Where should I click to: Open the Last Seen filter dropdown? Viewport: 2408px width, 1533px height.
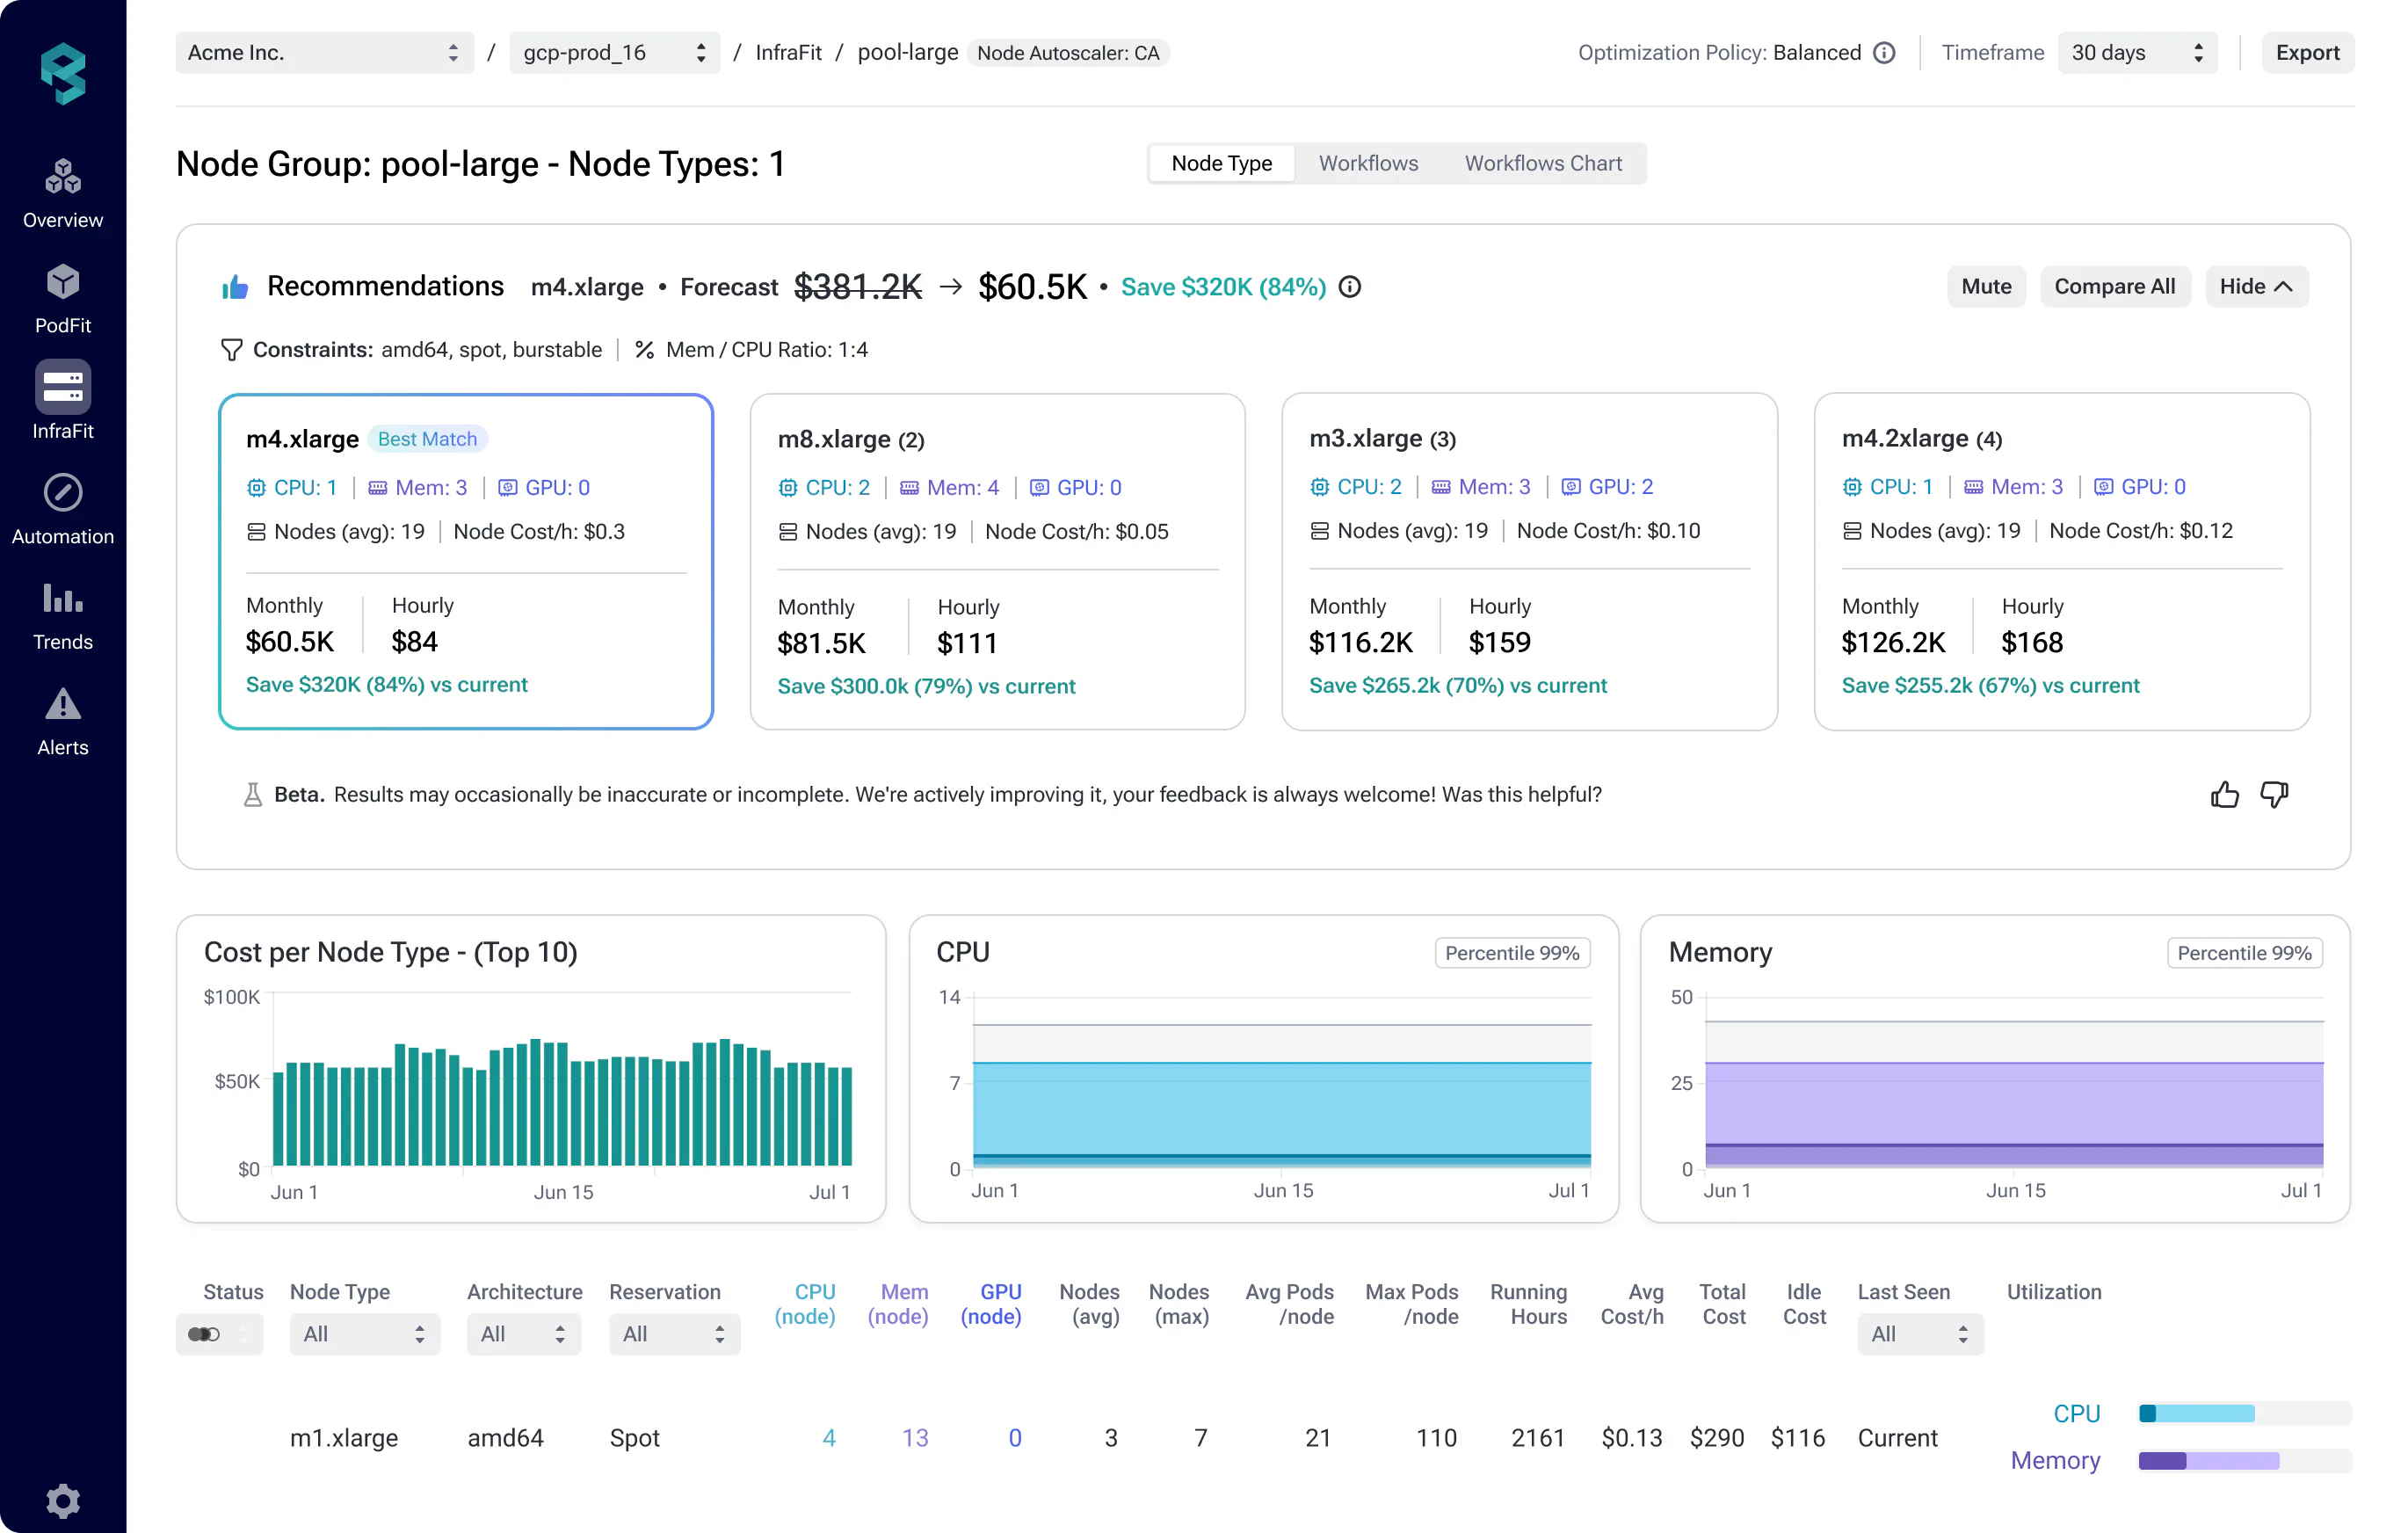tap(1920, 1334)
